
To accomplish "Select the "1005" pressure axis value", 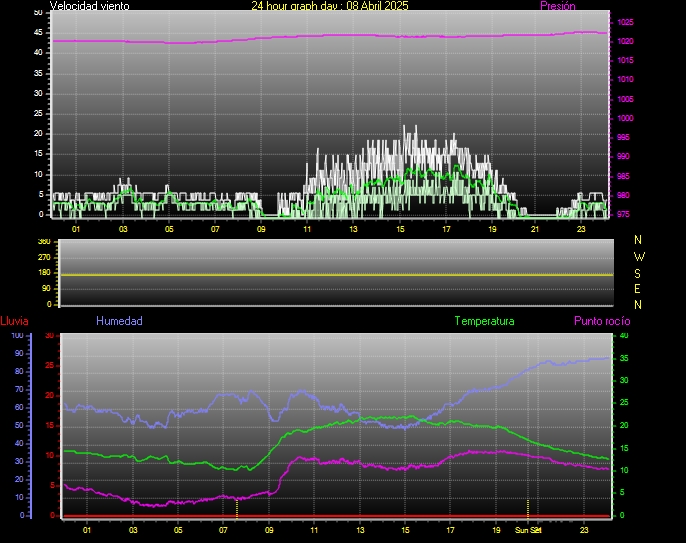I will pyautogui.click(x=625, y=99).
